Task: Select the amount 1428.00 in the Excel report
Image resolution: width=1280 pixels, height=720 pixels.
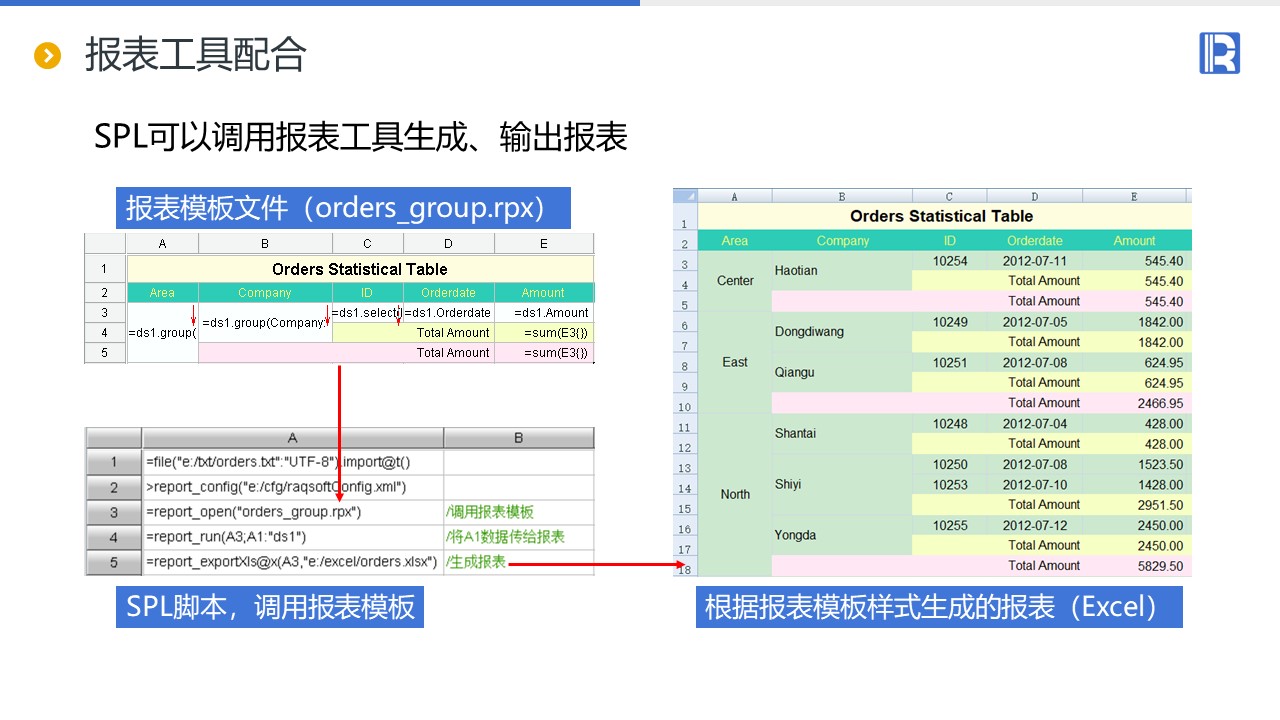Action: coord(1138,485)
